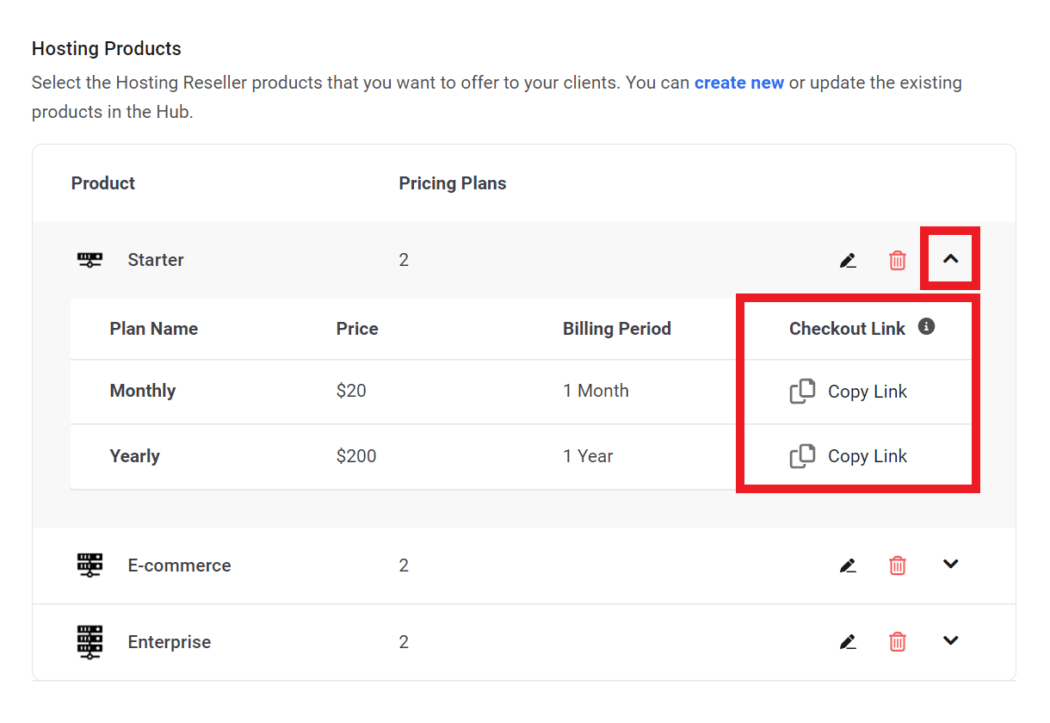Click the E-commerce server icon
This screenshot has width=1050, height=723.
pyautogui.click(x=90, y=565)
